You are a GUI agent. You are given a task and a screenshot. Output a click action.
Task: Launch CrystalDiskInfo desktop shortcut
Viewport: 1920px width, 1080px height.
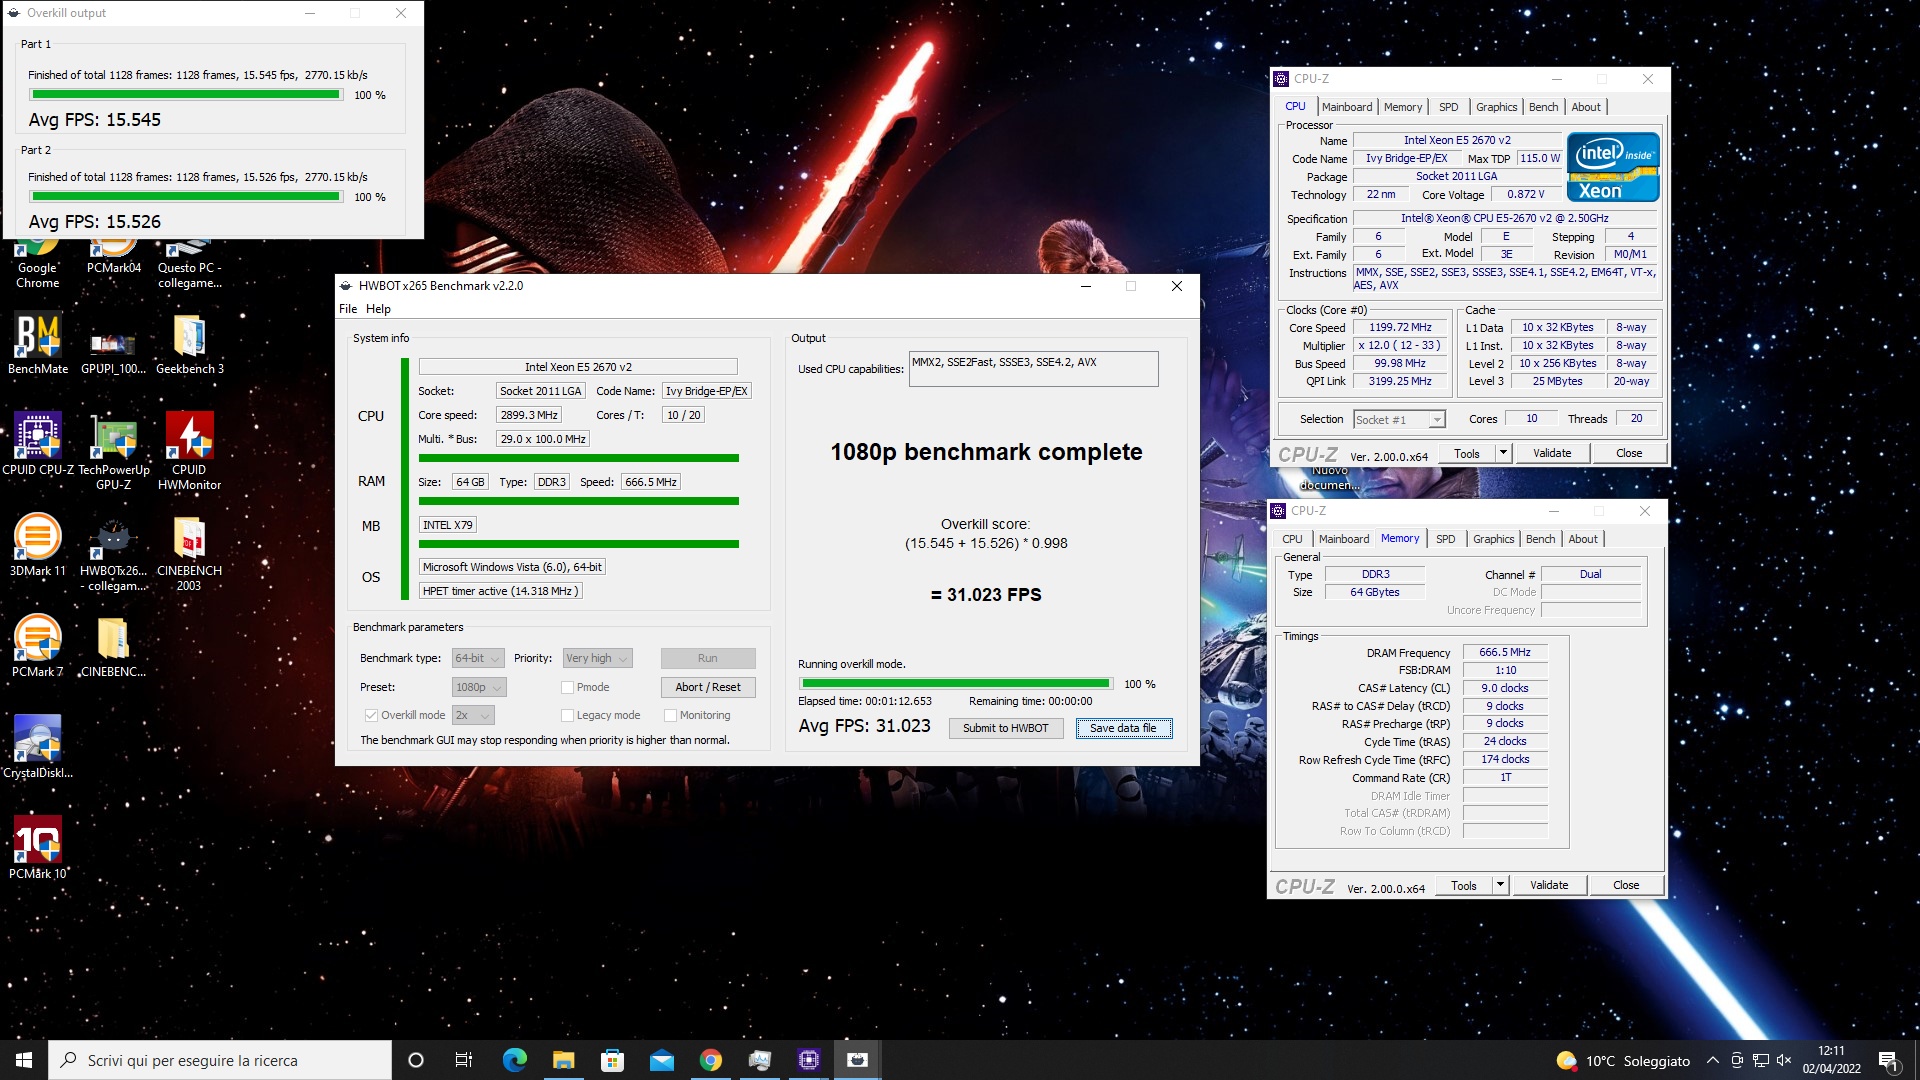(38, 747)
